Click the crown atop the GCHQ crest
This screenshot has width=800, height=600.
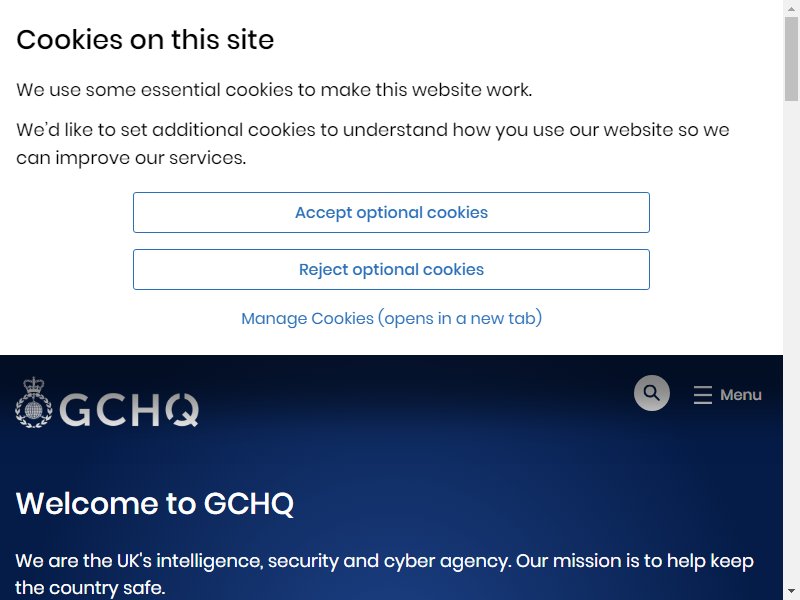tap(34, 386)
